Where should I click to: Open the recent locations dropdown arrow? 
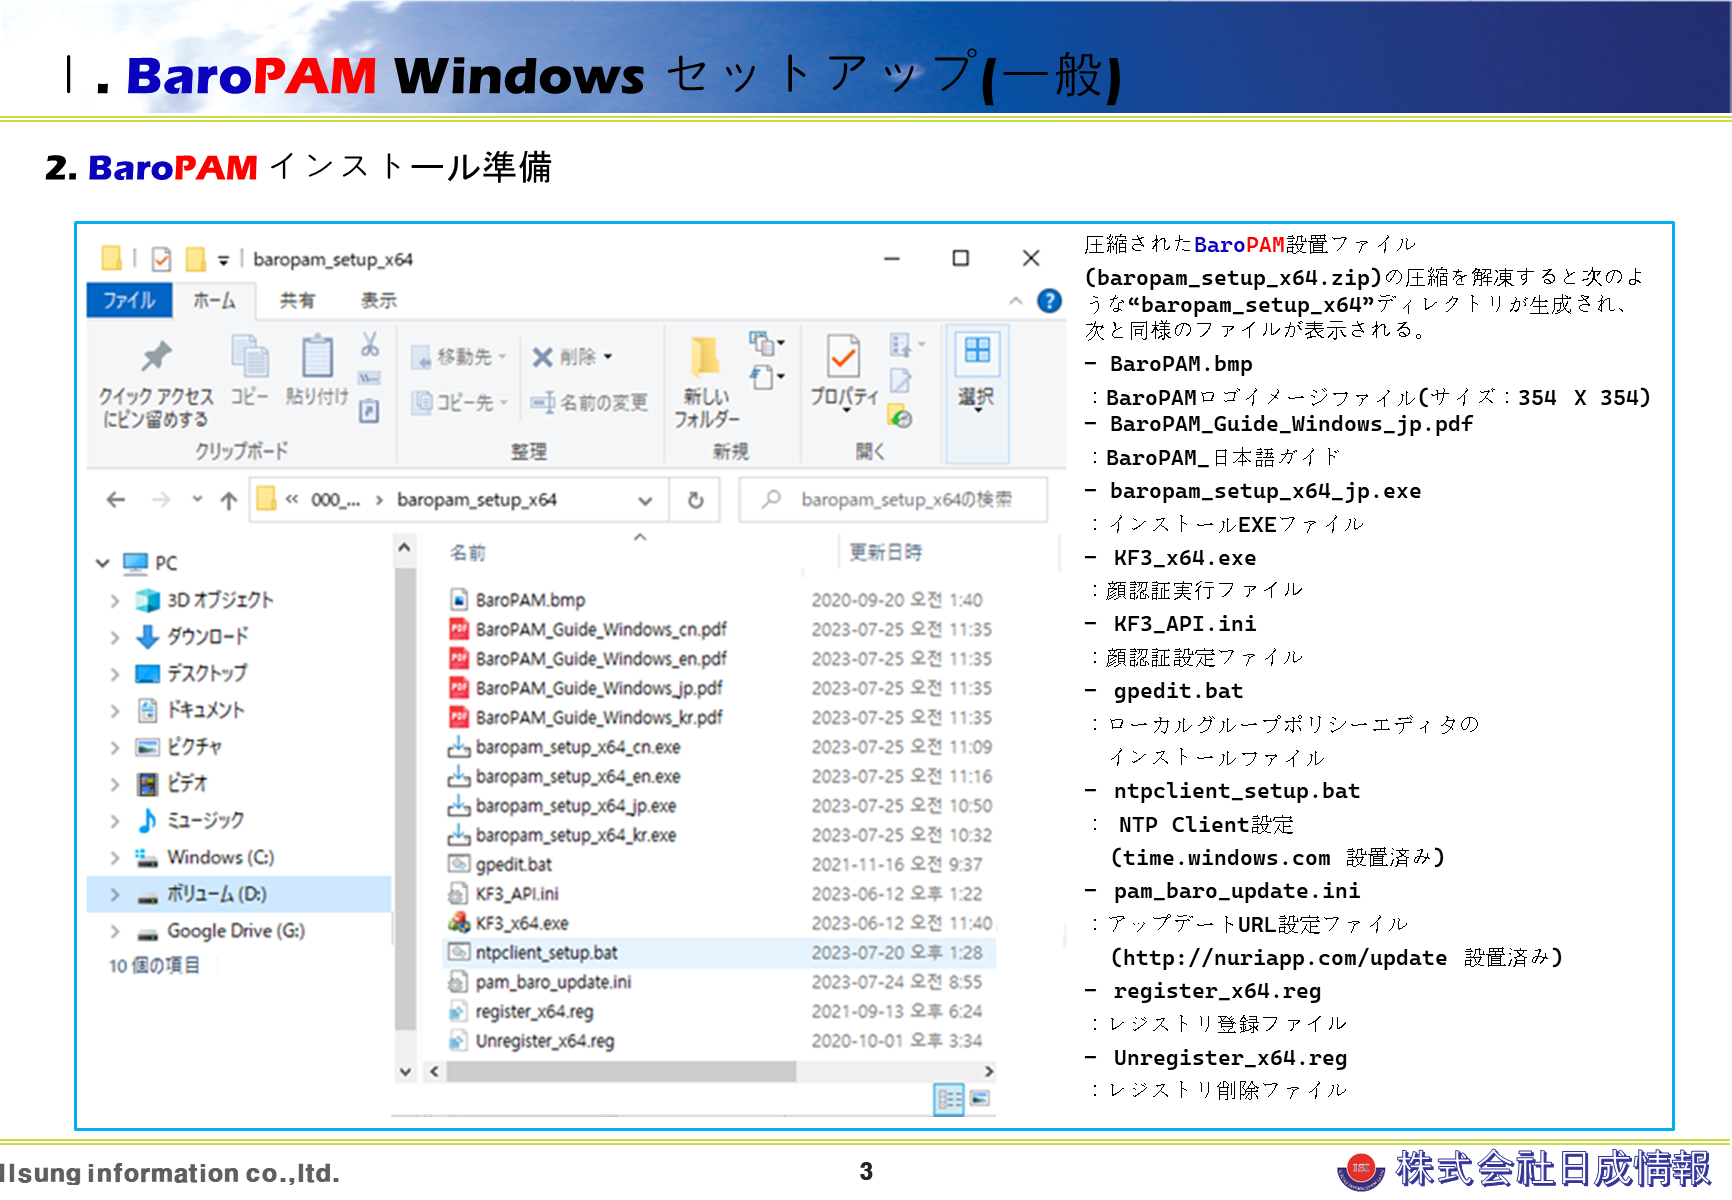tap(197, 499)
